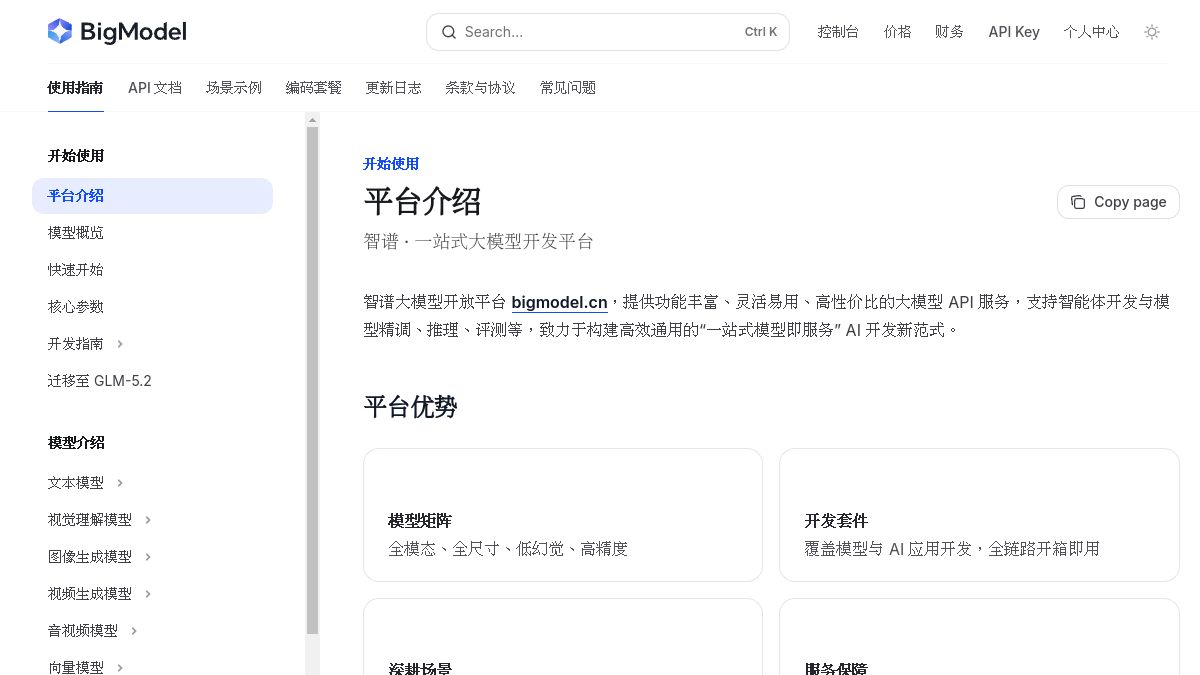Viewport: 1200px width, 675px height.
Task: Open the 开发套件 card
Action: [x=979, y=515]
